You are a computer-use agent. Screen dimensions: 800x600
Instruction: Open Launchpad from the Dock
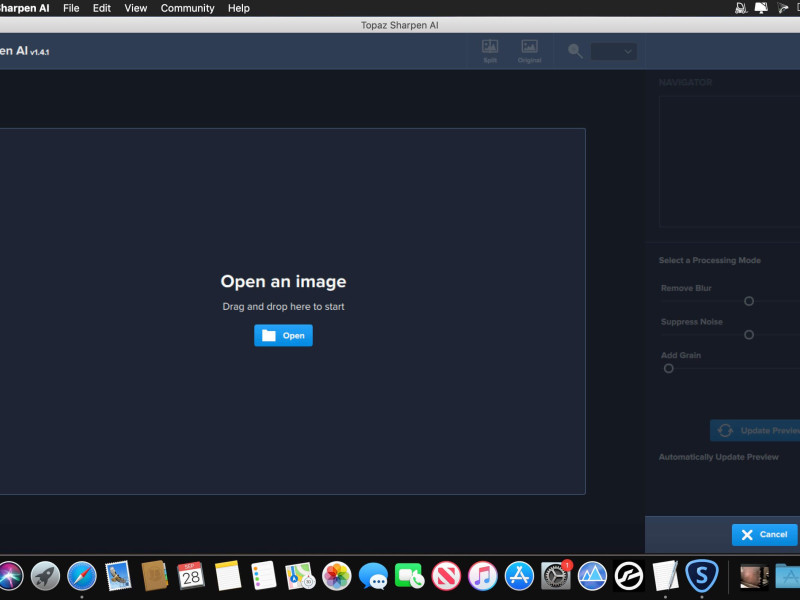tap(45, 576)
